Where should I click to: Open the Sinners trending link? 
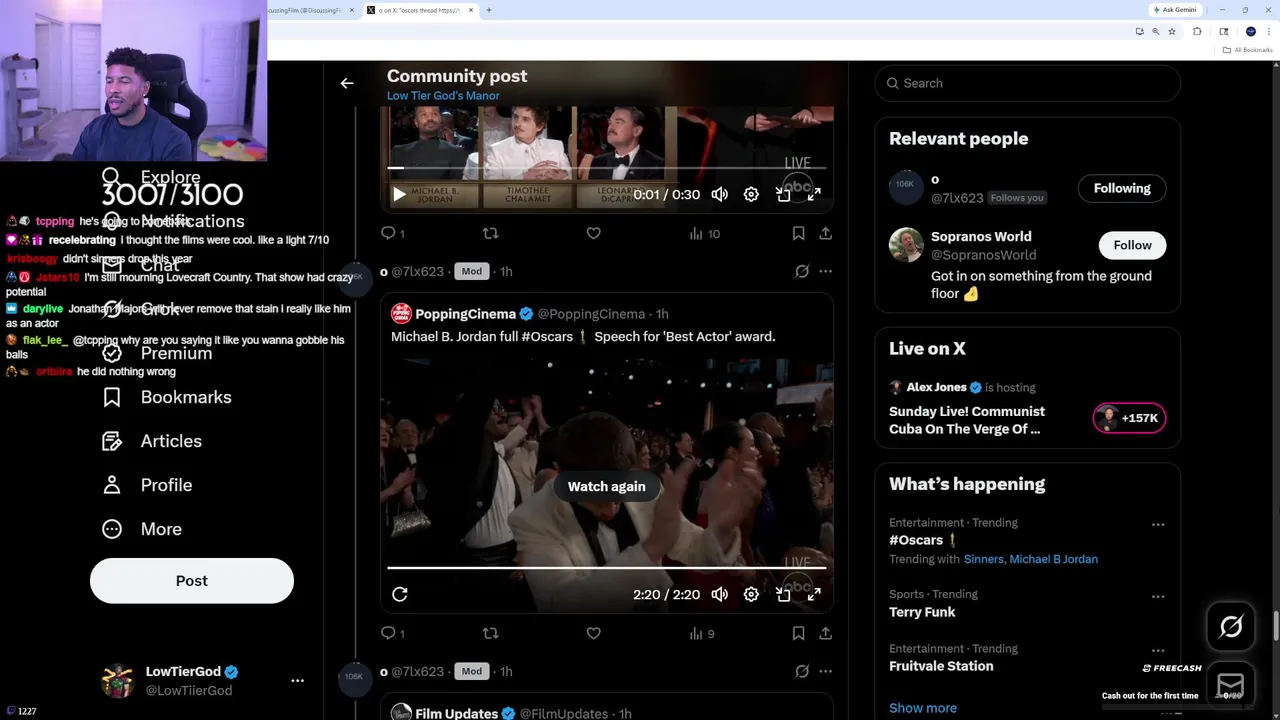coord(983,559)
